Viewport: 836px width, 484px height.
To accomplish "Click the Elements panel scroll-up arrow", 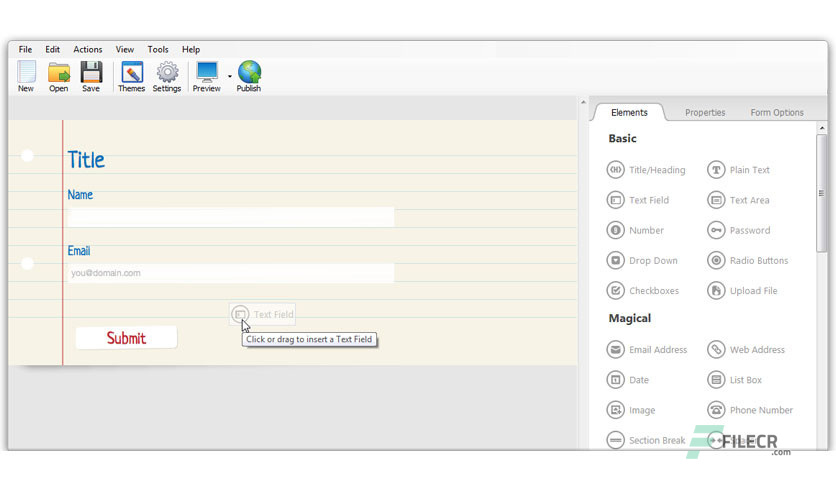I will click(822, 128).
